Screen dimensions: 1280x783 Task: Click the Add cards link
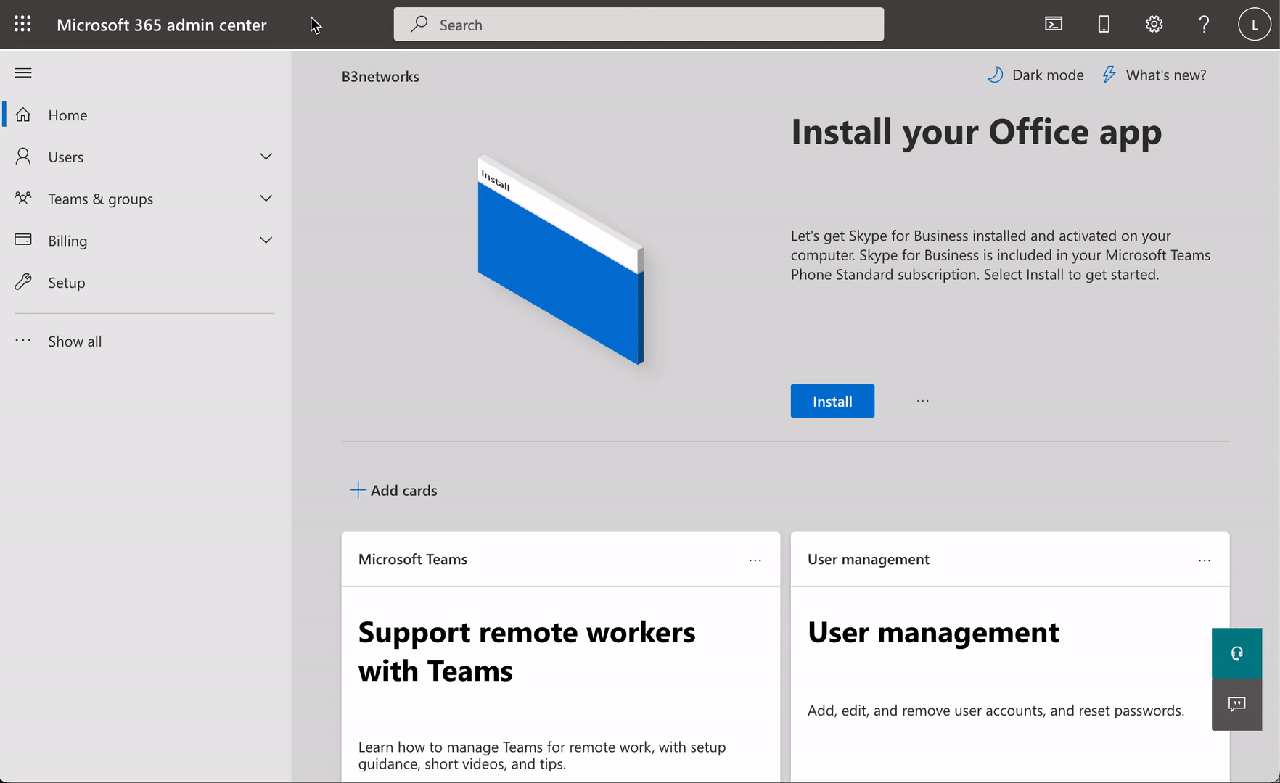click(404, 490)
